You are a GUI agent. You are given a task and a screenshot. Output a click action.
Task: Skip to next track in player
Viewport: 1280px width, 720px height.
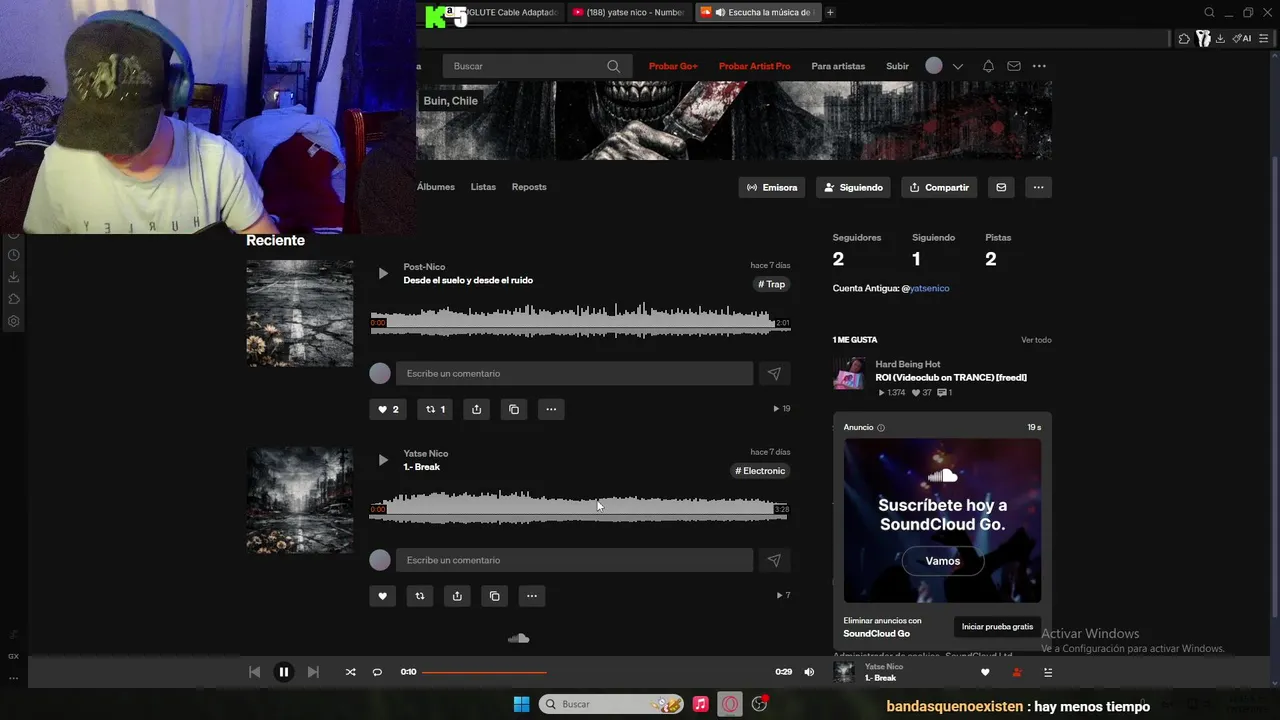click(313, 672)
